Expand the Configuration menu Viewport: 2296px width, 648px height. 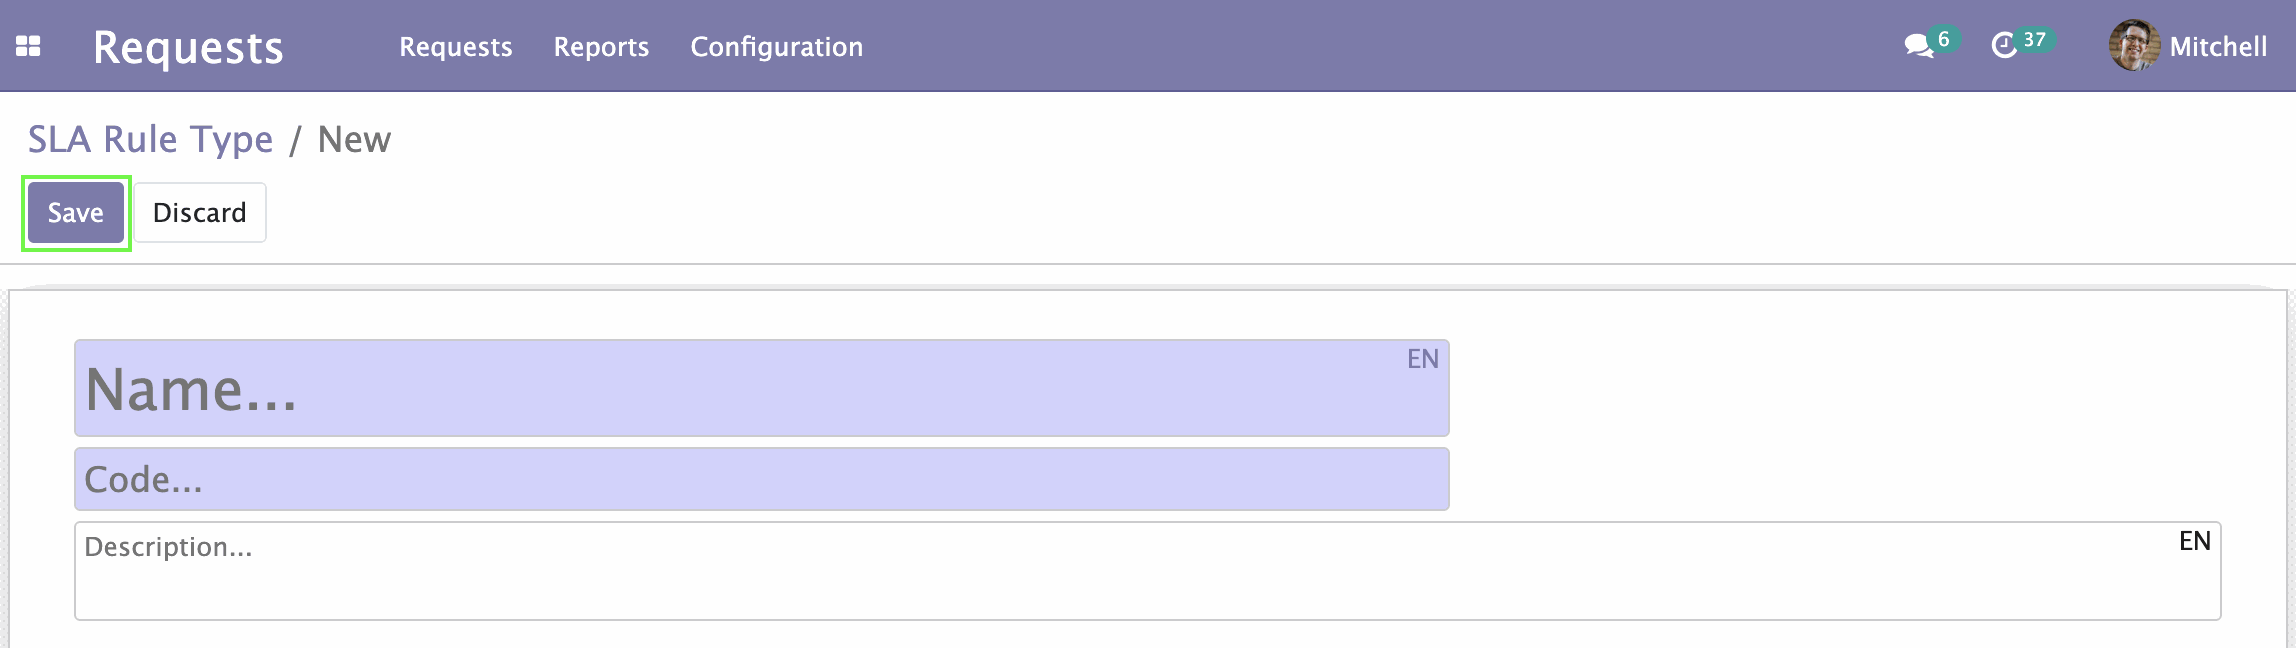pyautogui.click(x=776, y=47)
